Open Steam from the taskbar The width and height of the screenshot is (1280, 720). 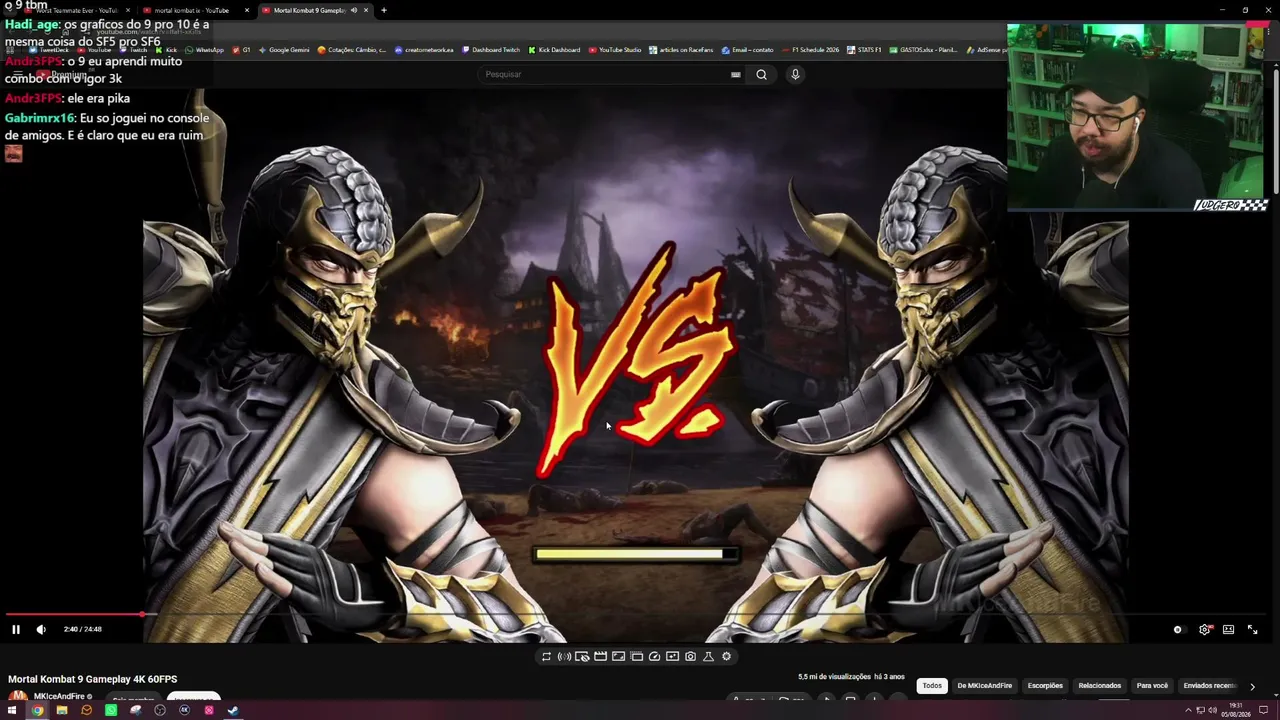click(x=233, y=711)
